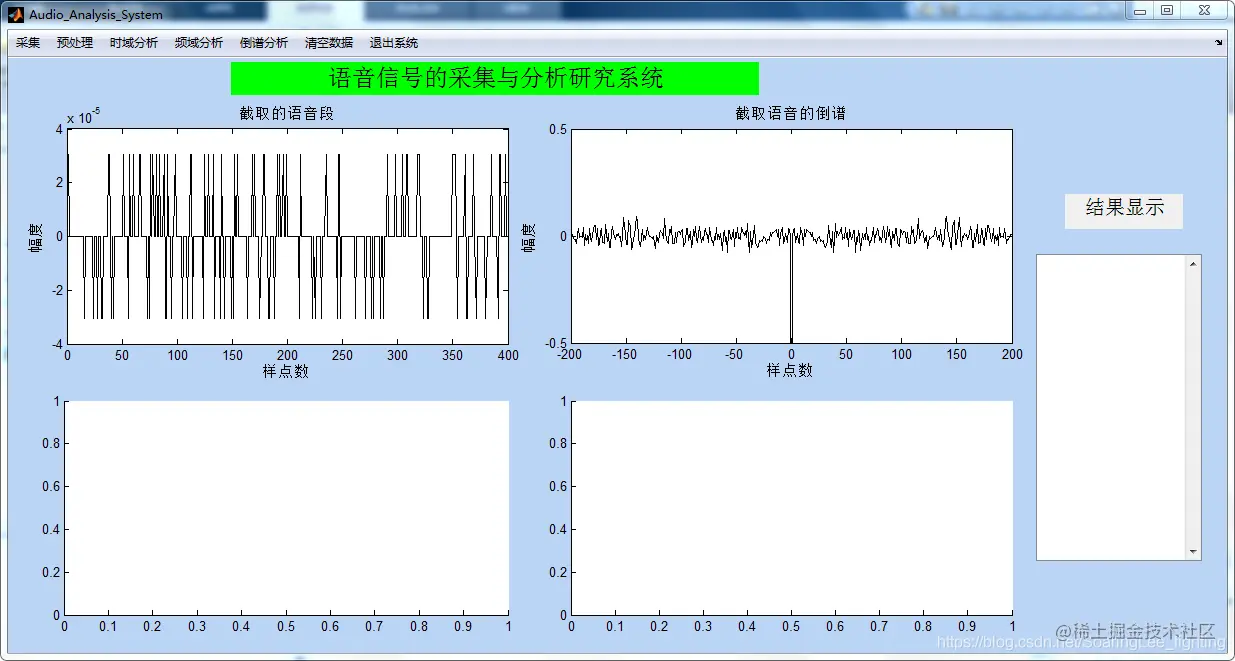Open the 时域分析 menu
This screenshot has width=1235, height=661.
tap(134, 43)
